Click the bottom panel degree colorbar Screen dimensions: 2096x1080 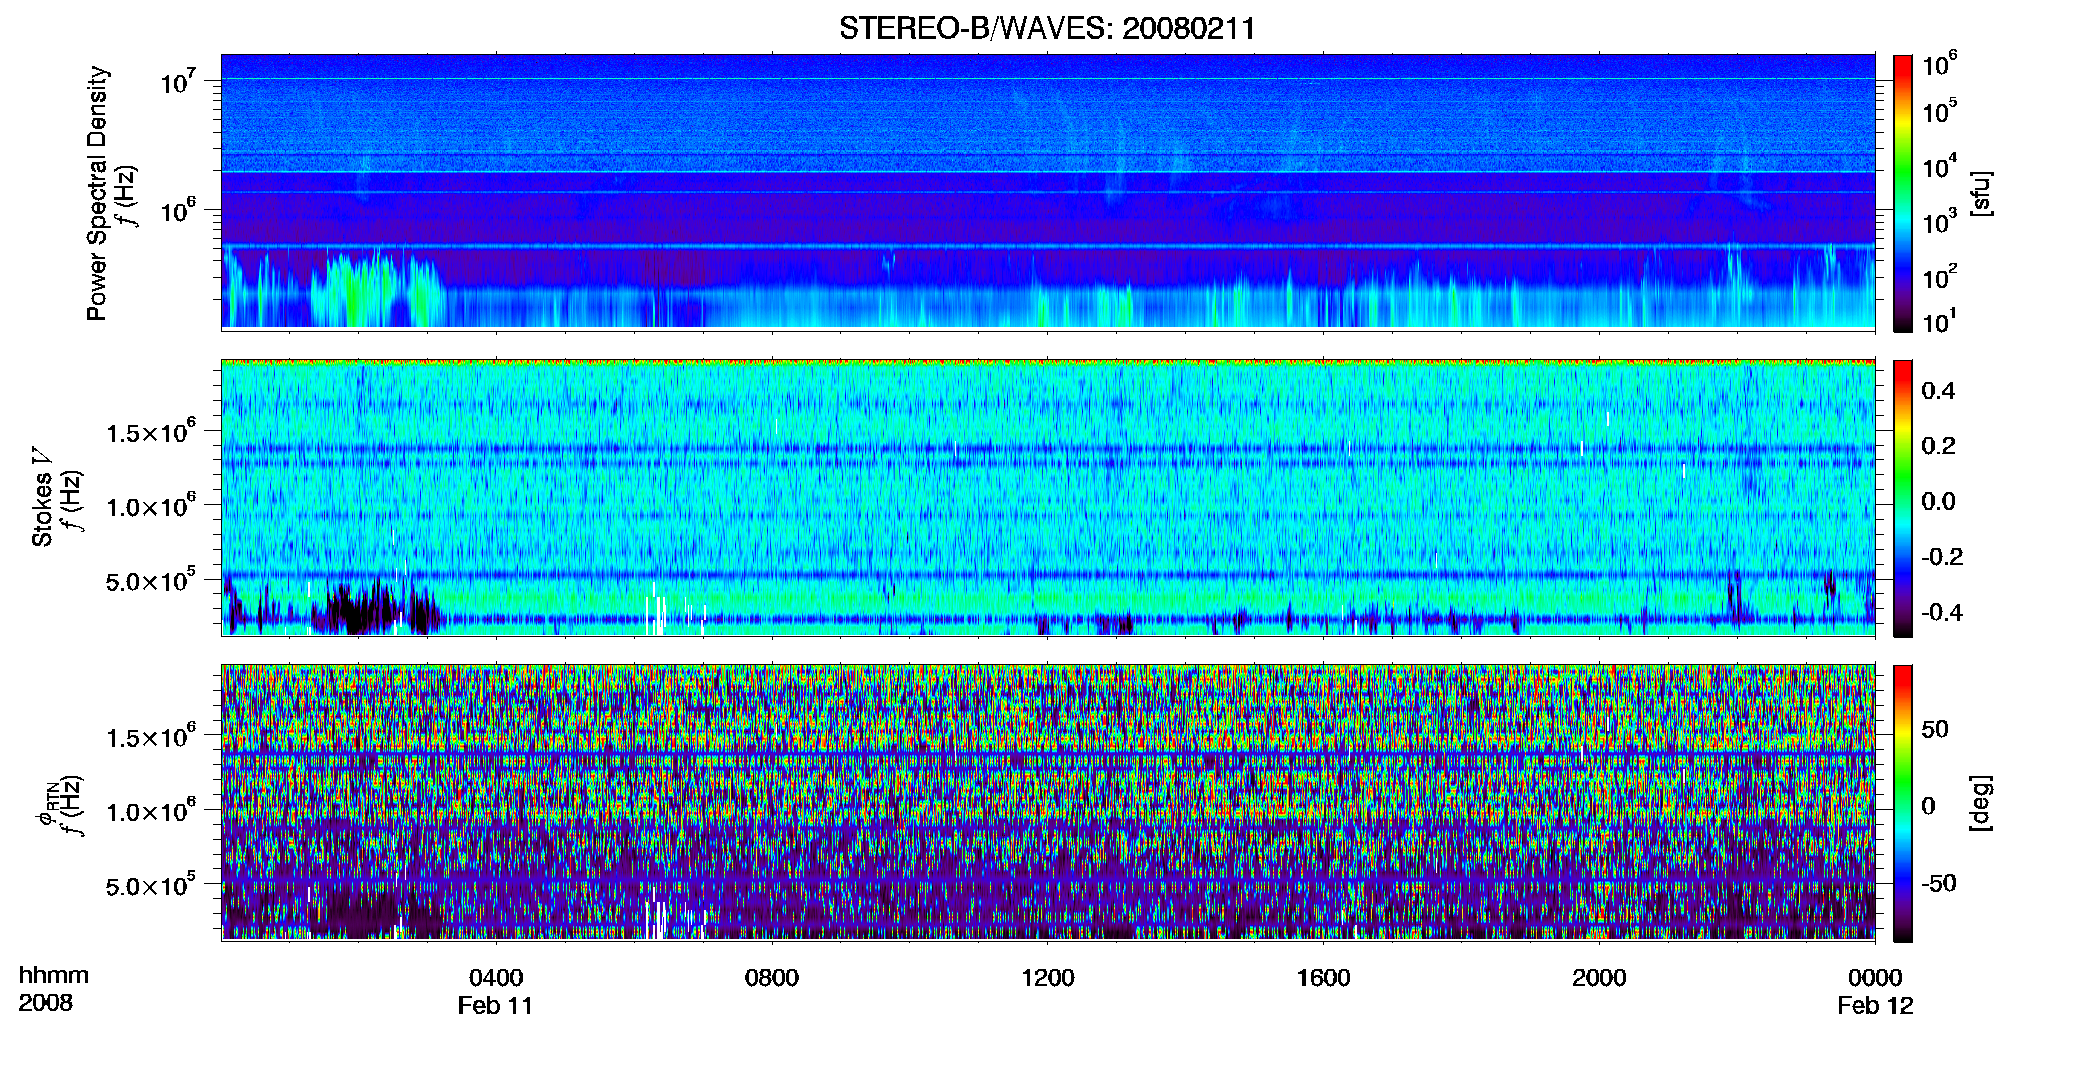tap(1903, 803)
